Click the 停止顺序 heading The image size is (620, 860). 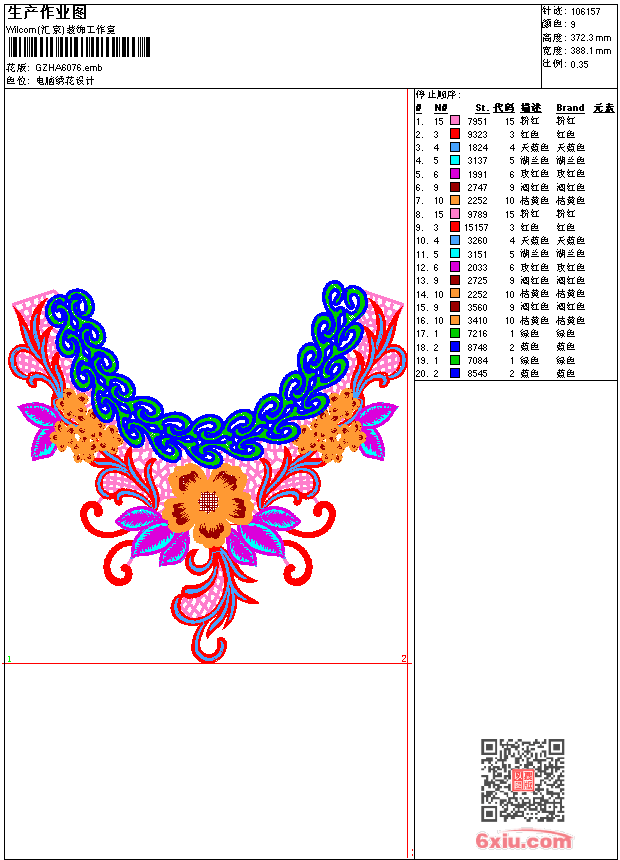(438, 95)
